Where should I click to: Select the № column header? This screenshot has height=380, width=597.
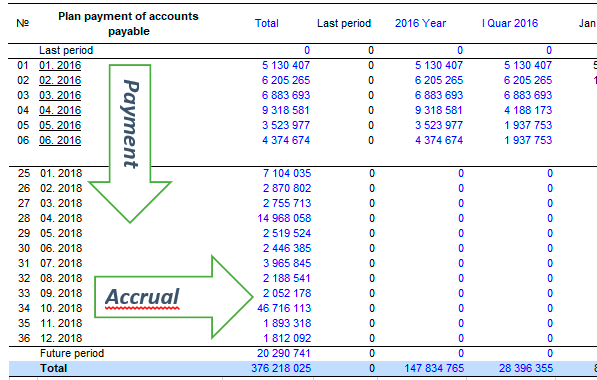(22, 23)
